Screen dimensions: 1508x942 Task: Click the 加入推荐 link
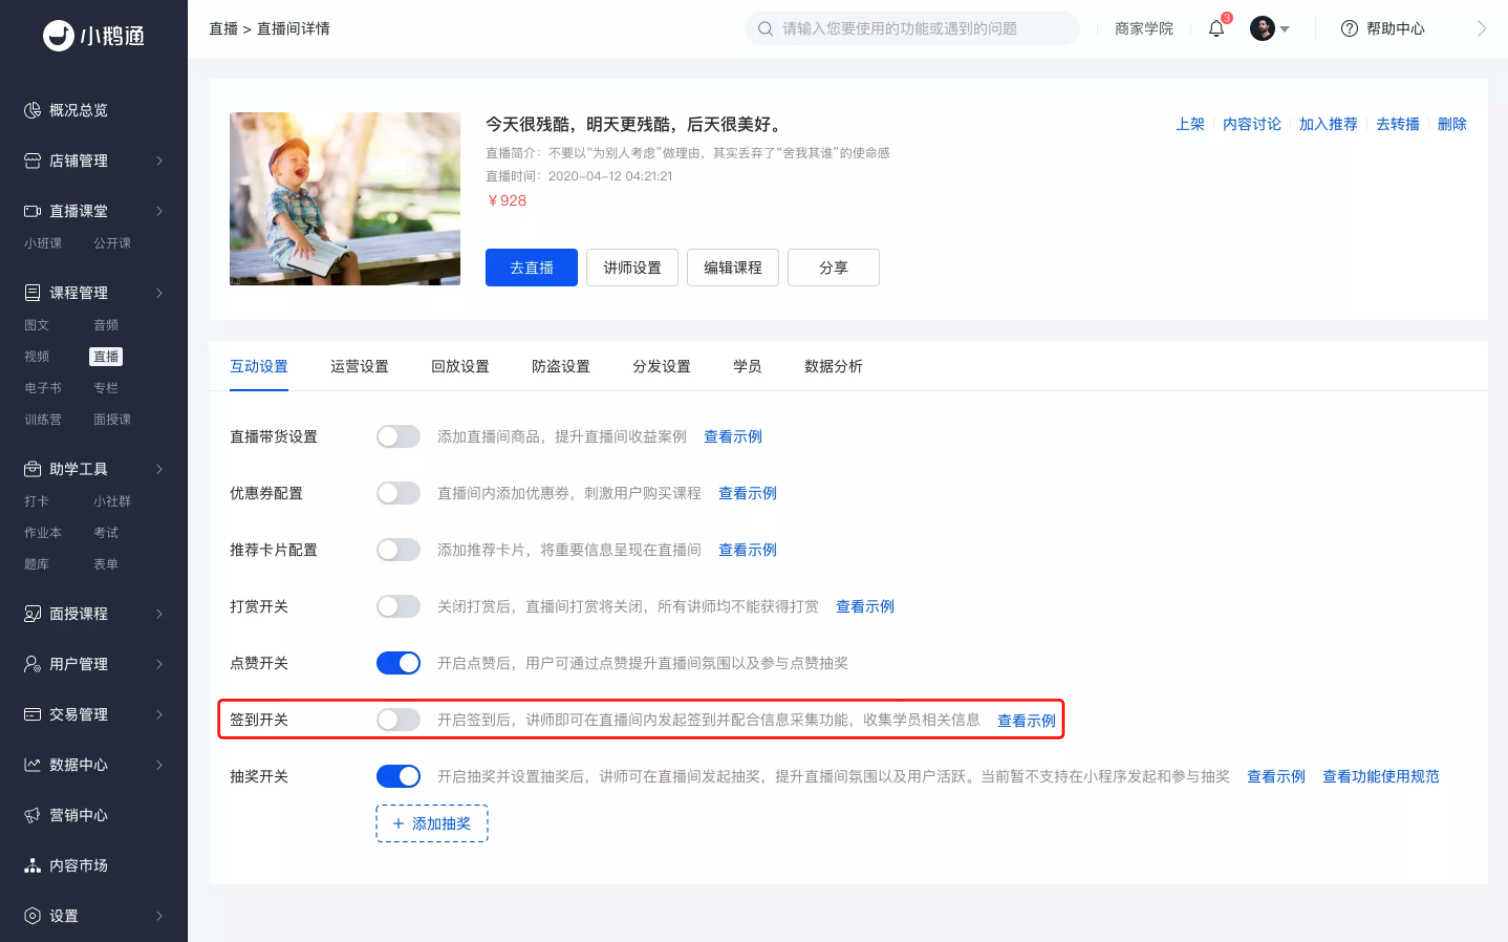pyautogui.click(x=1328, y=124)
